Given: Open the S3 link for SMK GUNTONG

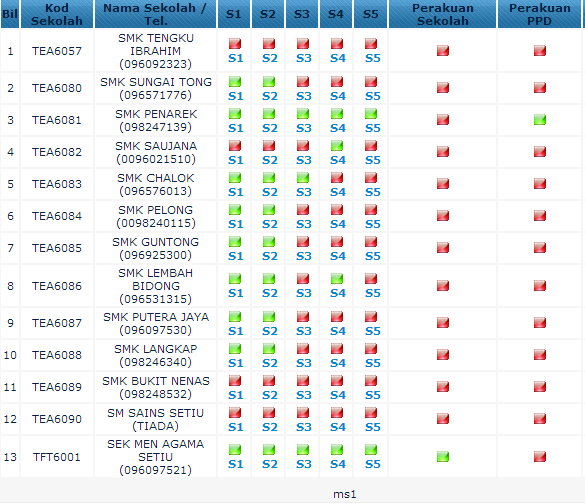Looking at the screenshot, I should pos(304,256).
